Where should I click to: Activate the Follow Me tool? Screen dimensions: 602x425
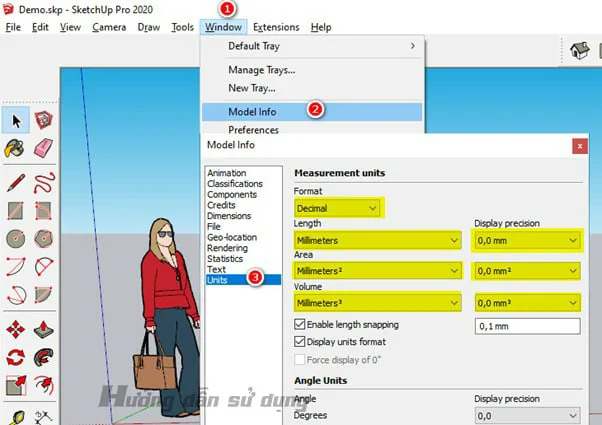coord(44,357)
